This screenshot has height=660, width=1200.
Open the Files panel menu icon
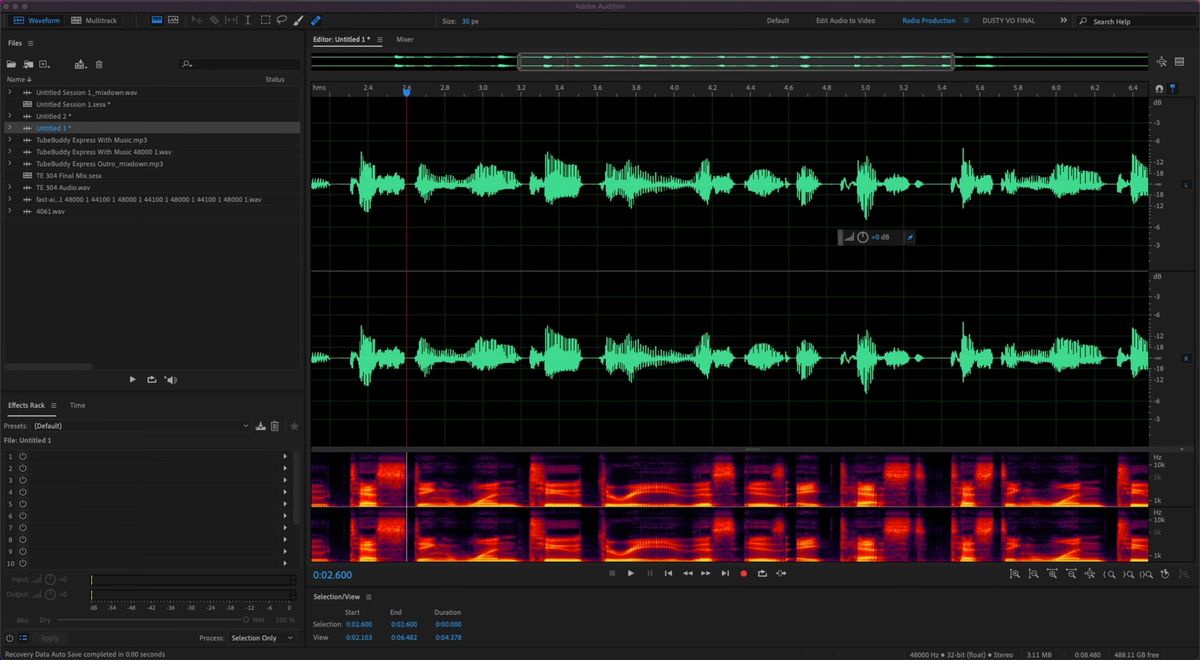31,43
